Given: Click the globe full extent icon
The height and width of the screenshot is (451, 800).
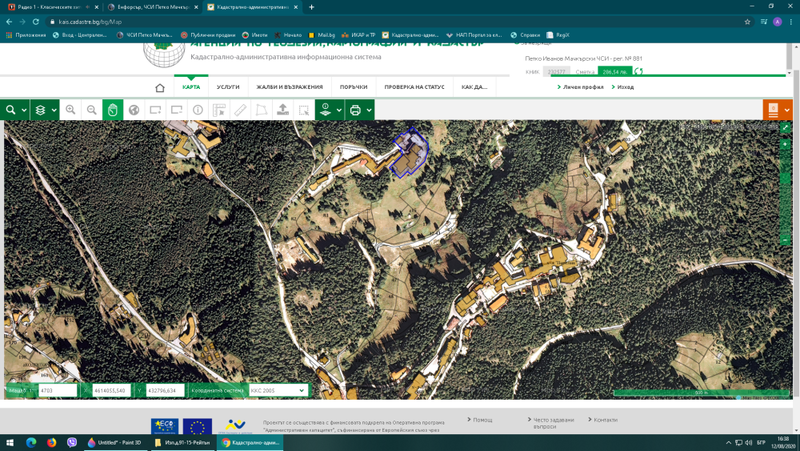Looking at the screenshot, I should [x=134, y=110].
